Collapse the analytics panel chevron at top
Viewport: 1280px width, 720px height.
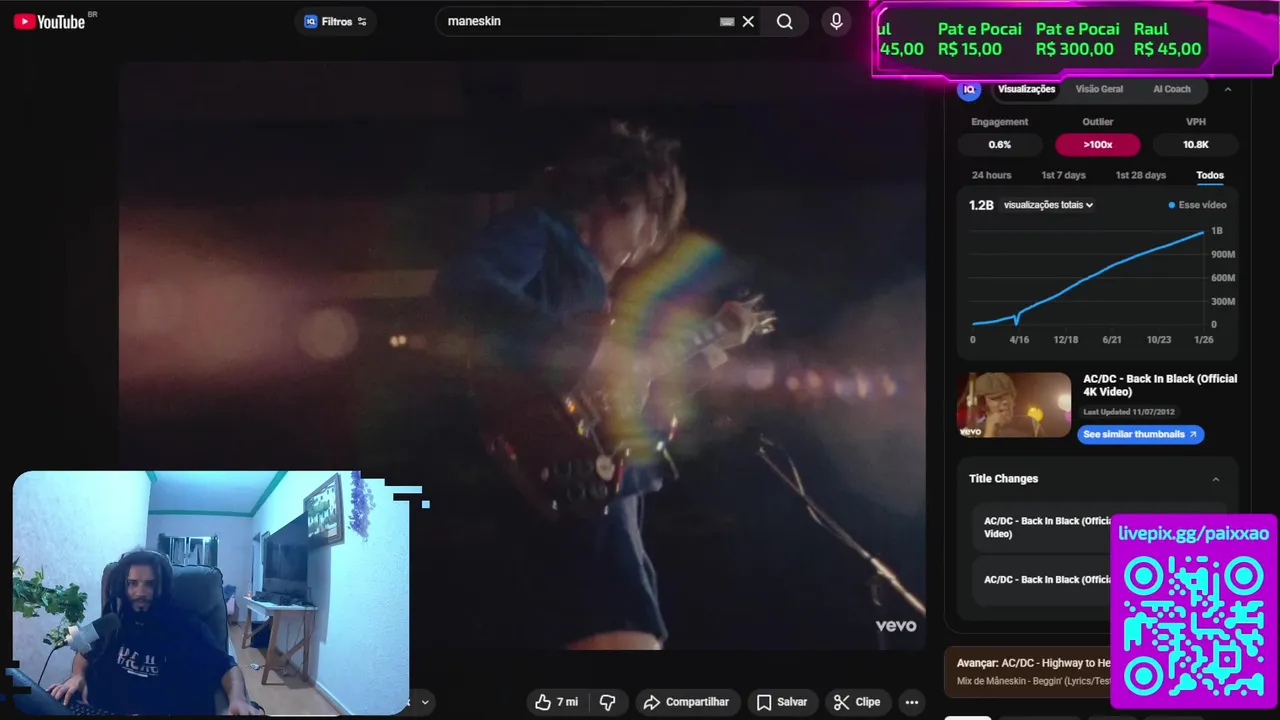1228,89
